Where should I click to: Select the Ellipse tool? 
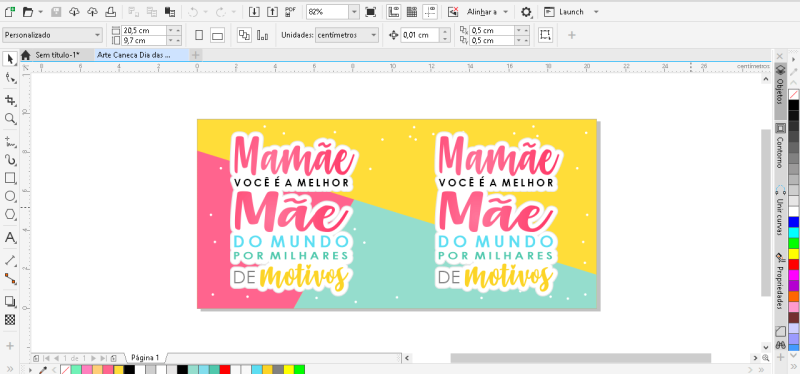coord(10,196)
